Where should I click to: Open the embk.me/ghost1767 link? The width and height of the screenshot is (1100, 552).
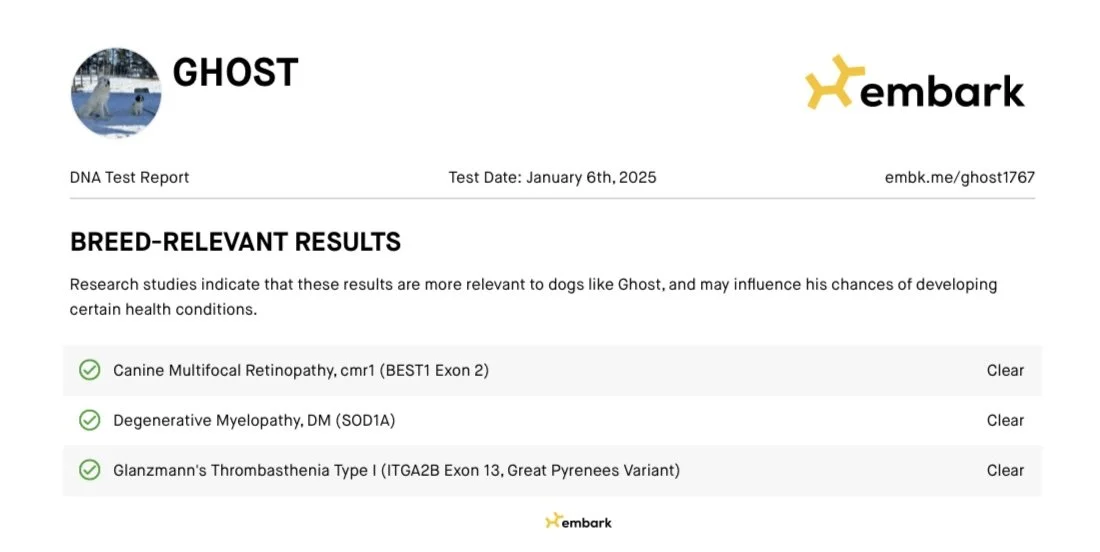point(959,177)
